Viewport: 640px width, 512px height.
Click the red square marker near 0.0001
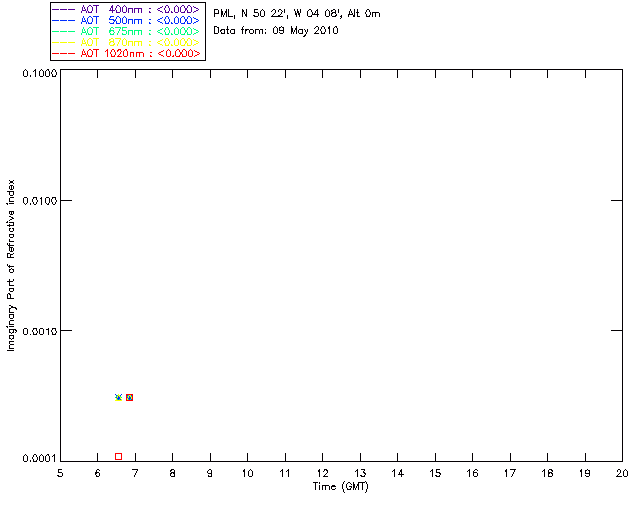118,456
